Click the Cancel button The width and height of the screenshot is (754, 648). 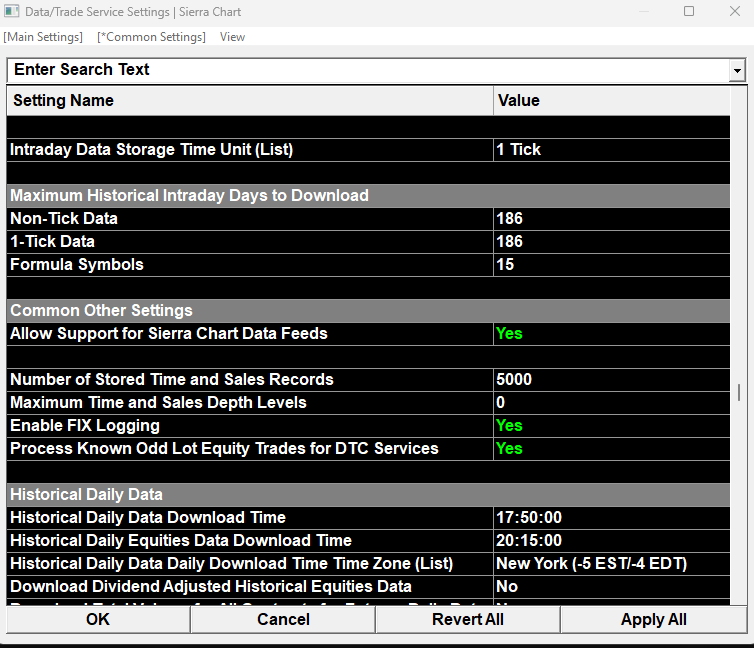(283, 620)
